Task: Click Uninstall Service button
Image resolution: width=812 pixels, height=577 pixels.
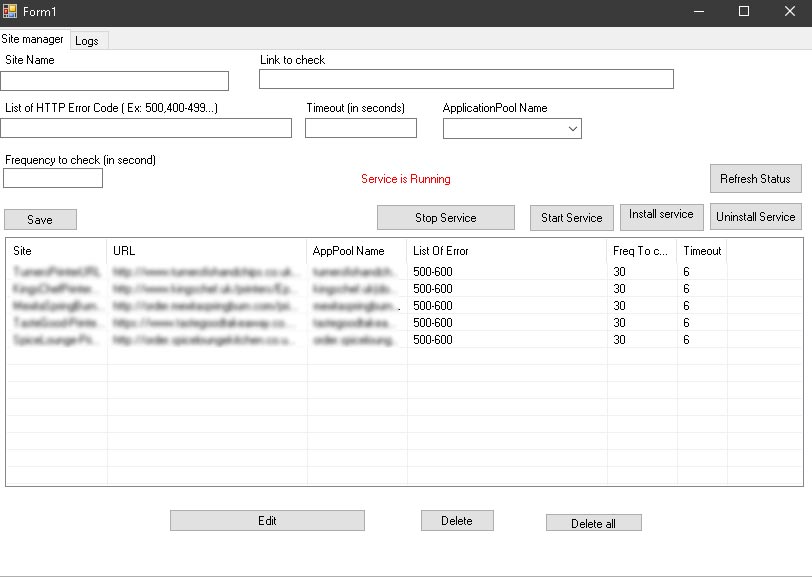Action: 756,217
